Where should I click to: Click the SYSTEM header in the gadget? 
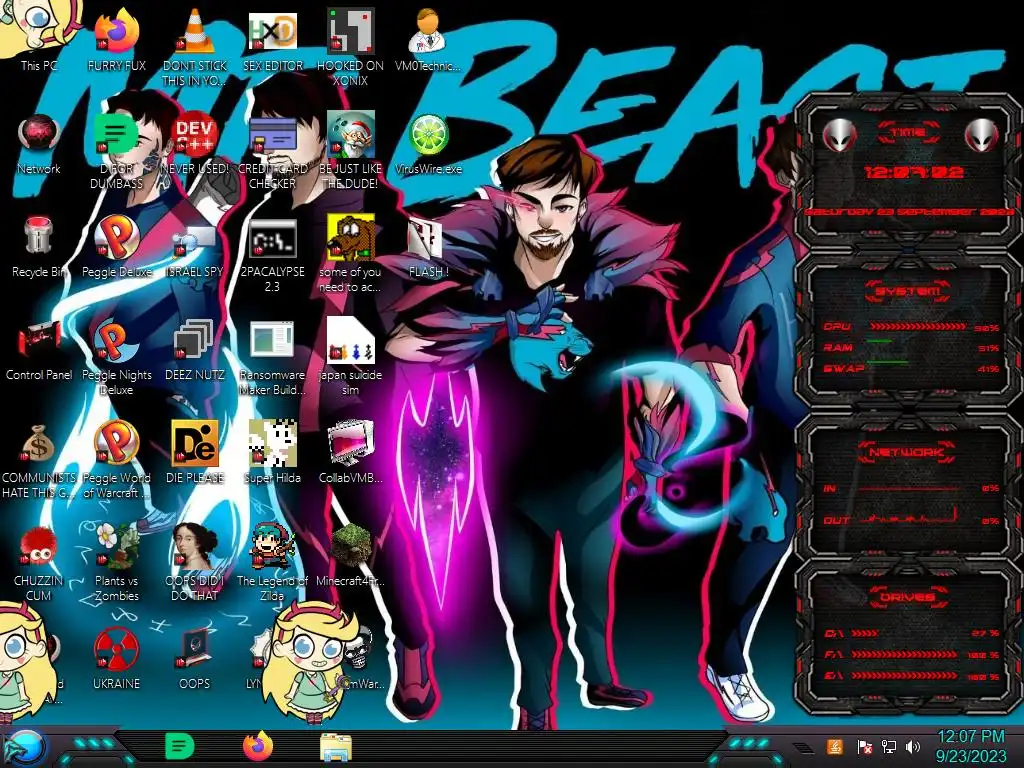click(x=908, y=291)
